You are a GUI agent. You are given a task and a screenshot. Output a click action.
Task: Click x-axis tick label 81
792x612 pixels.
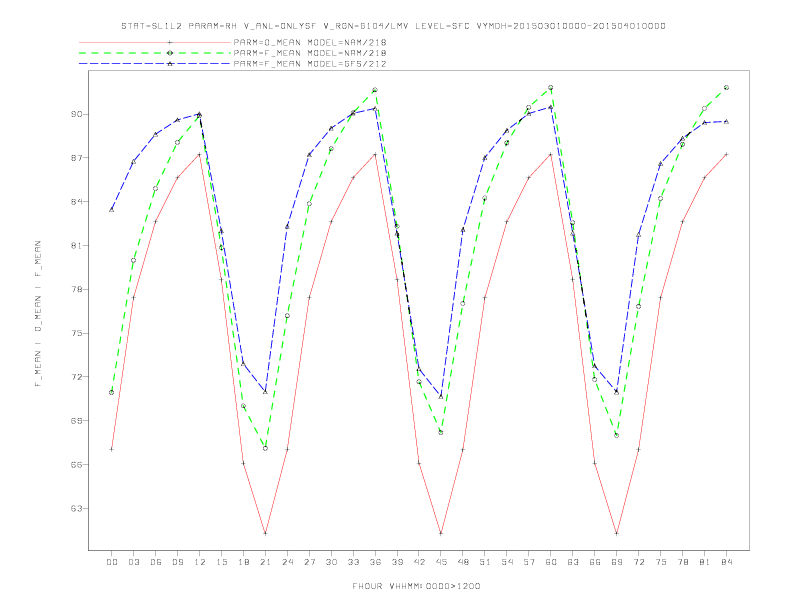tap(705, 562)
